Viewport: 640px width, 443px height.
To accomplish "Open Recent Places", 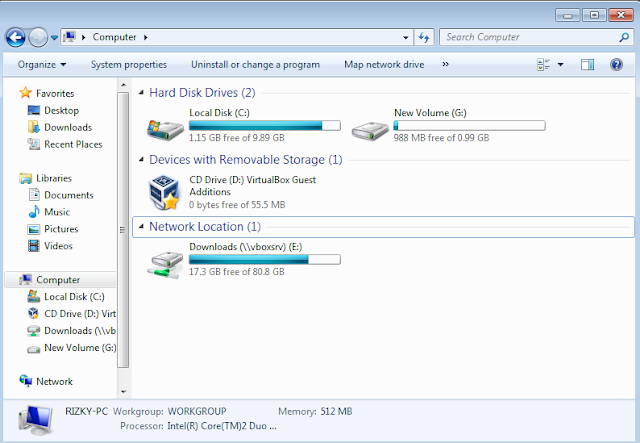I will pos(73,144).
